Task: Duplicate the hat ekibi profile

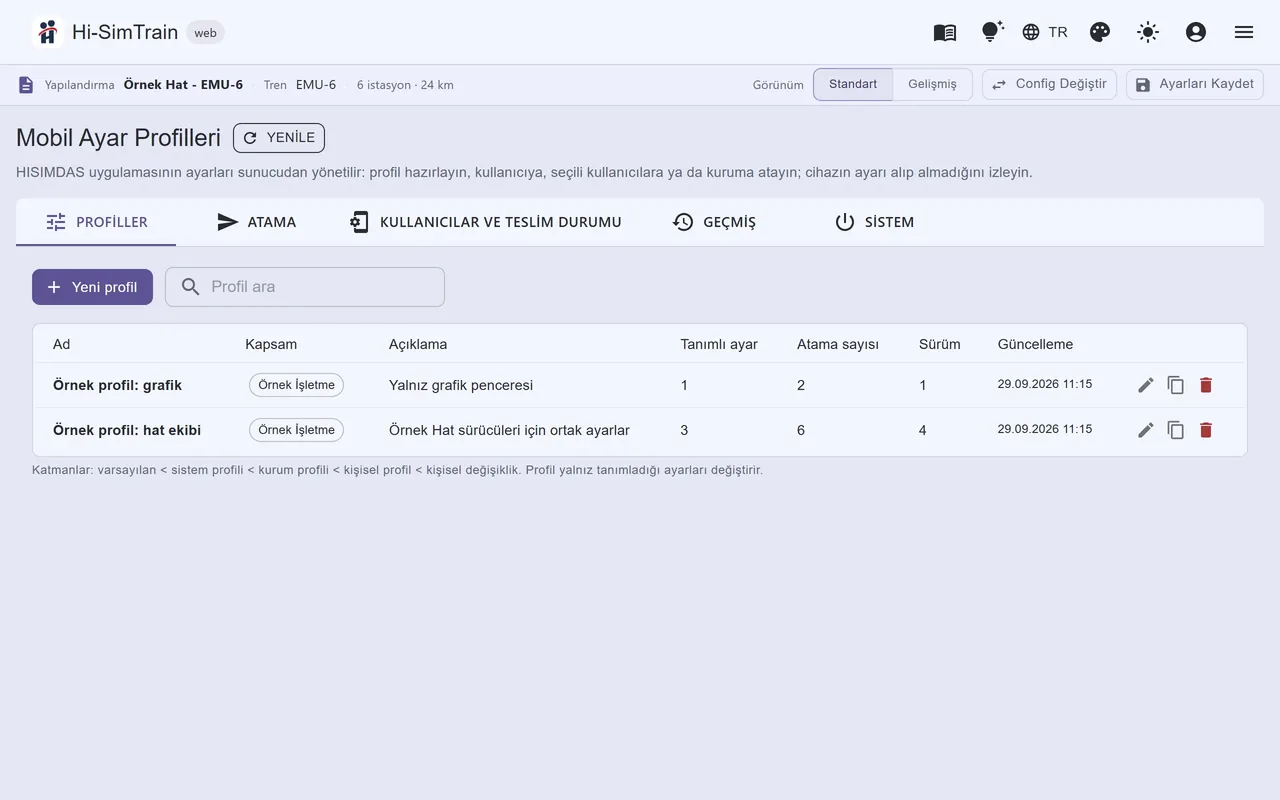Action: [1176, 430]
